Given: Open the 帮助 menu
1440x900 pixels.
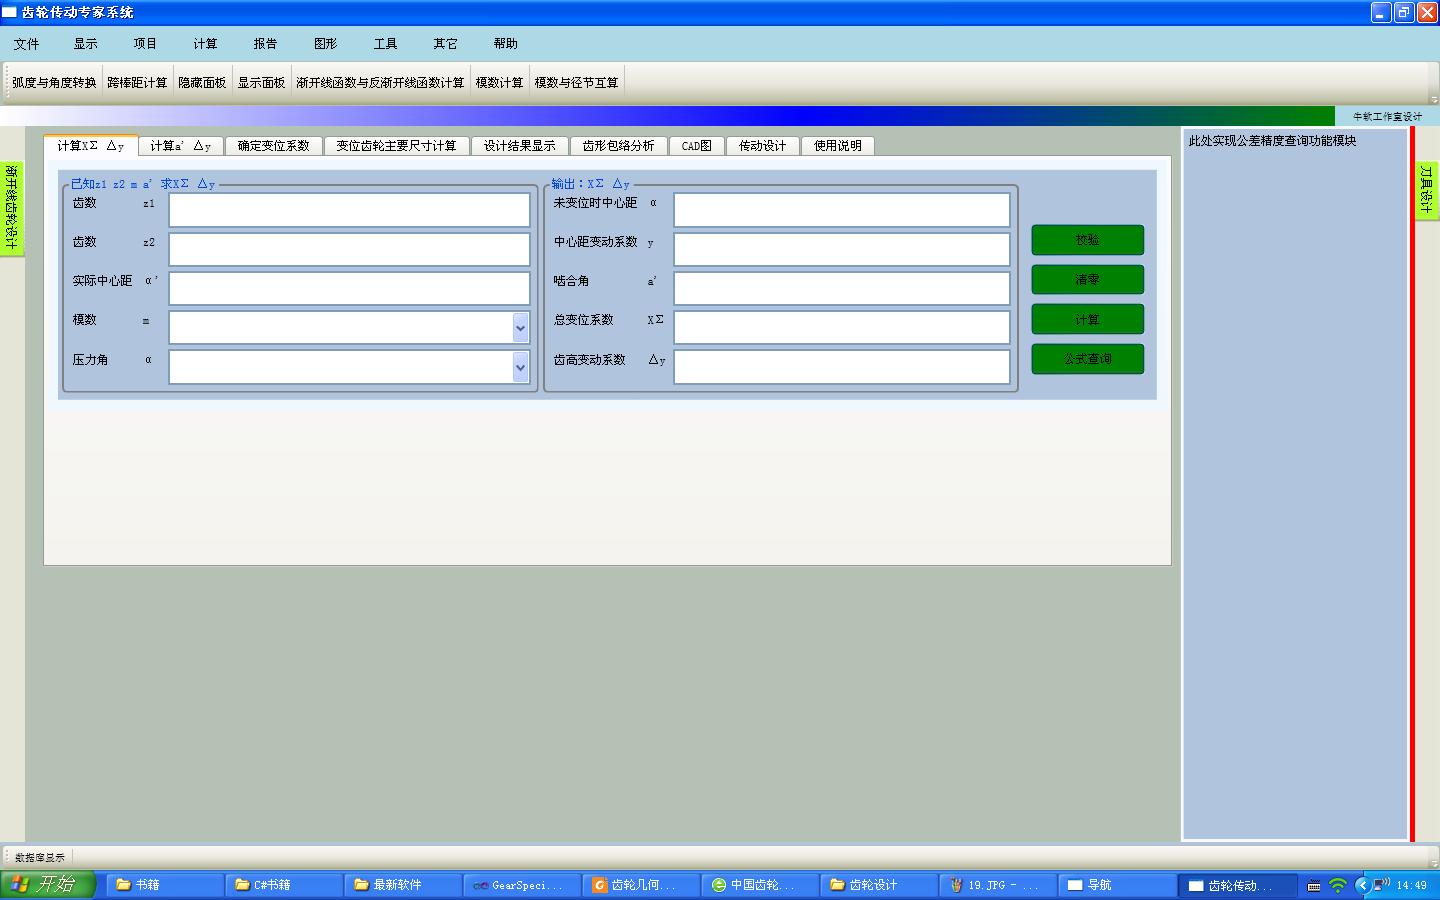Looking at the screenshot, I should [x=506, y=44].
